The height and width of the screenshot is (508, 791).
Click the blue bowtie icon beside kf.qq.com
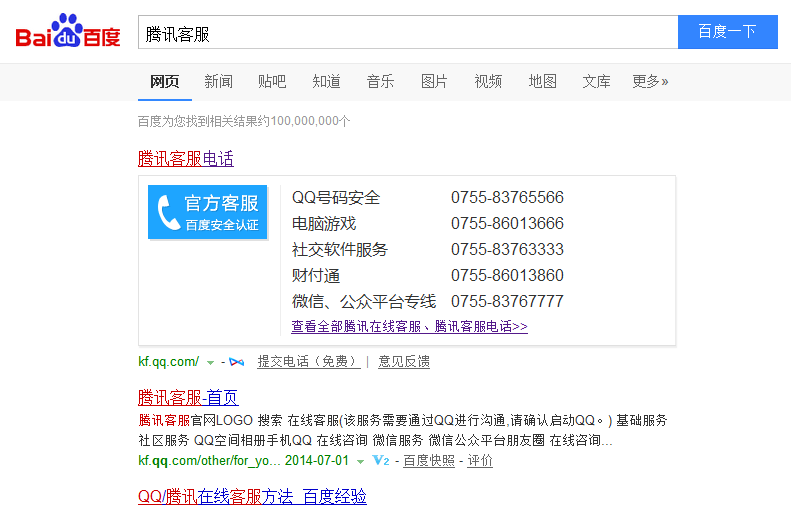pyautogui.click(x=236, y=362)
